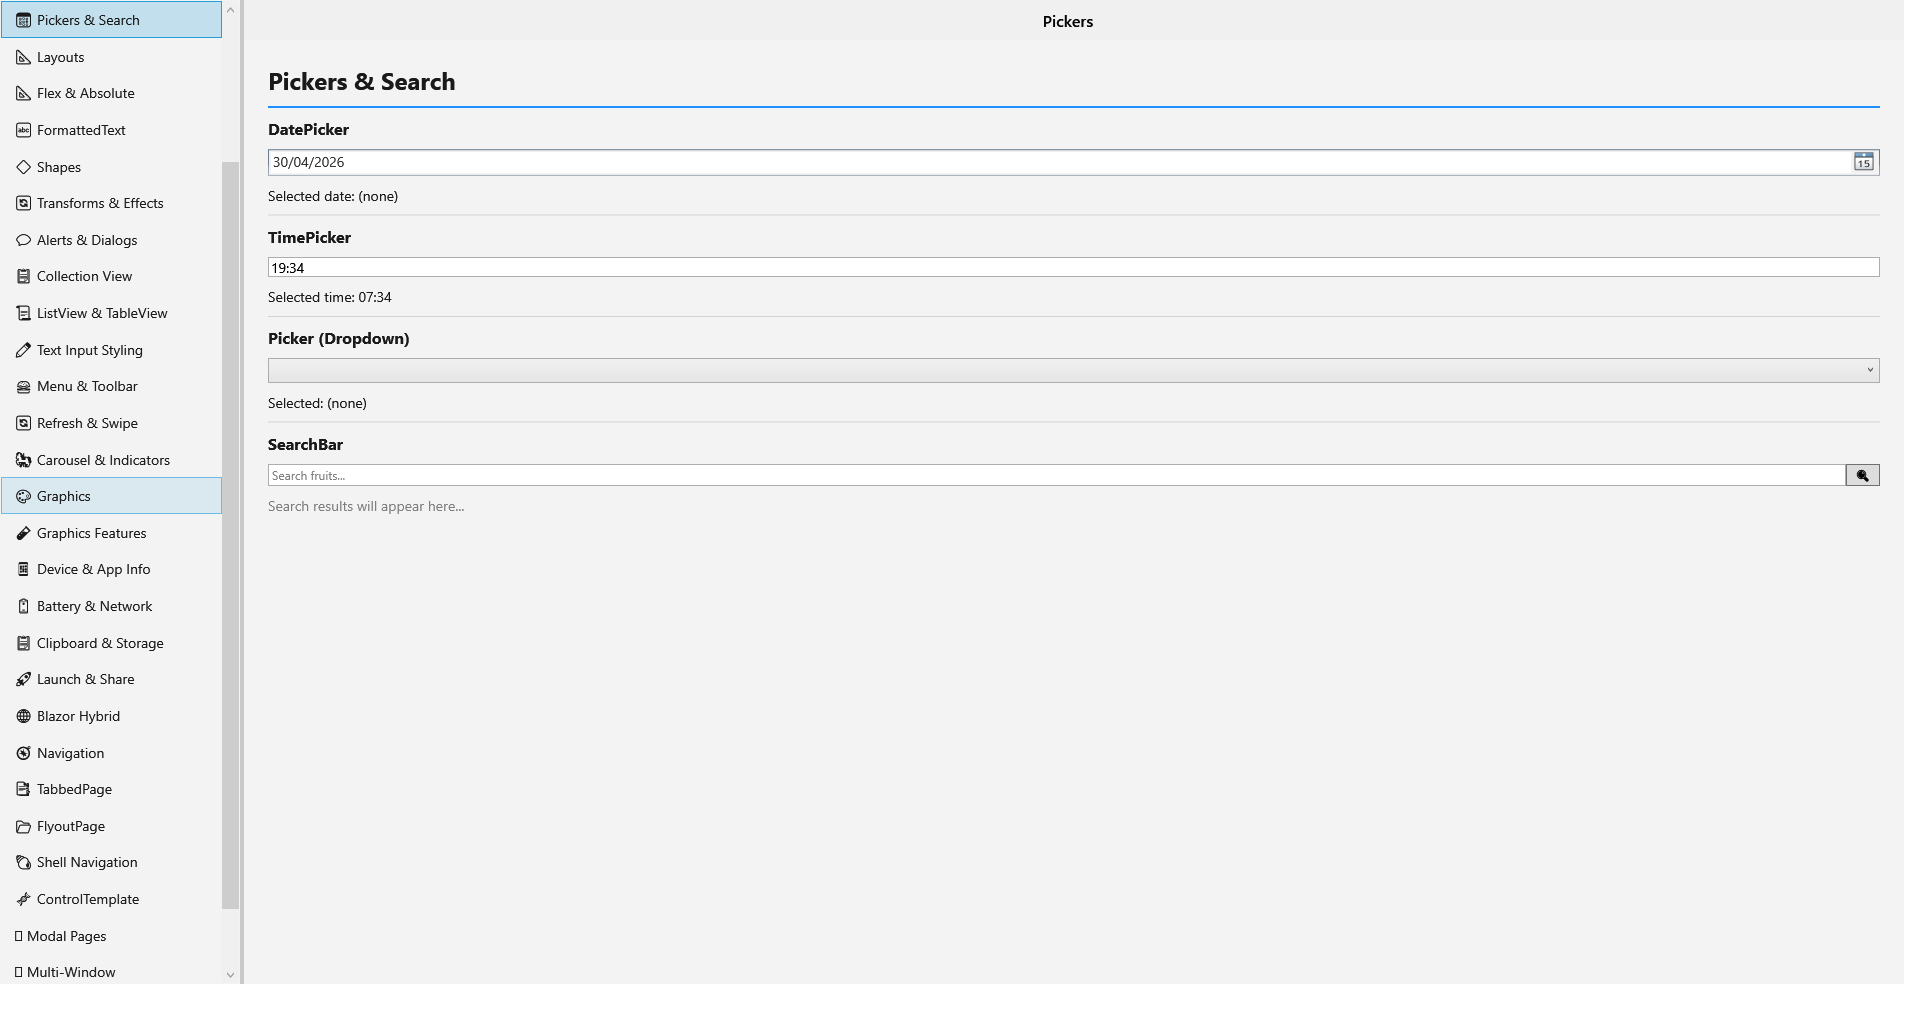Click the Battery & Network icon
Image resolution: width=1920 pixels, height=1023 pixels.
(x=23, y=606)
